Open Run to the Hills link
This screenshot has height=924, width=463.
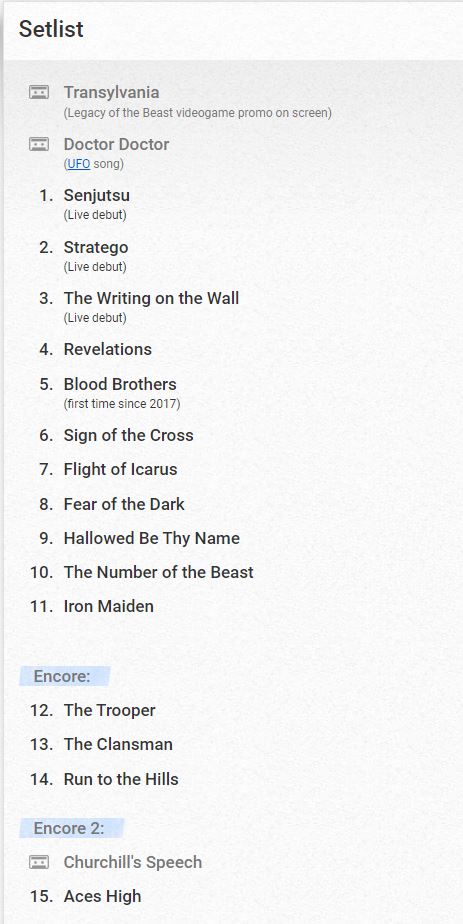(x=121, y=779)
